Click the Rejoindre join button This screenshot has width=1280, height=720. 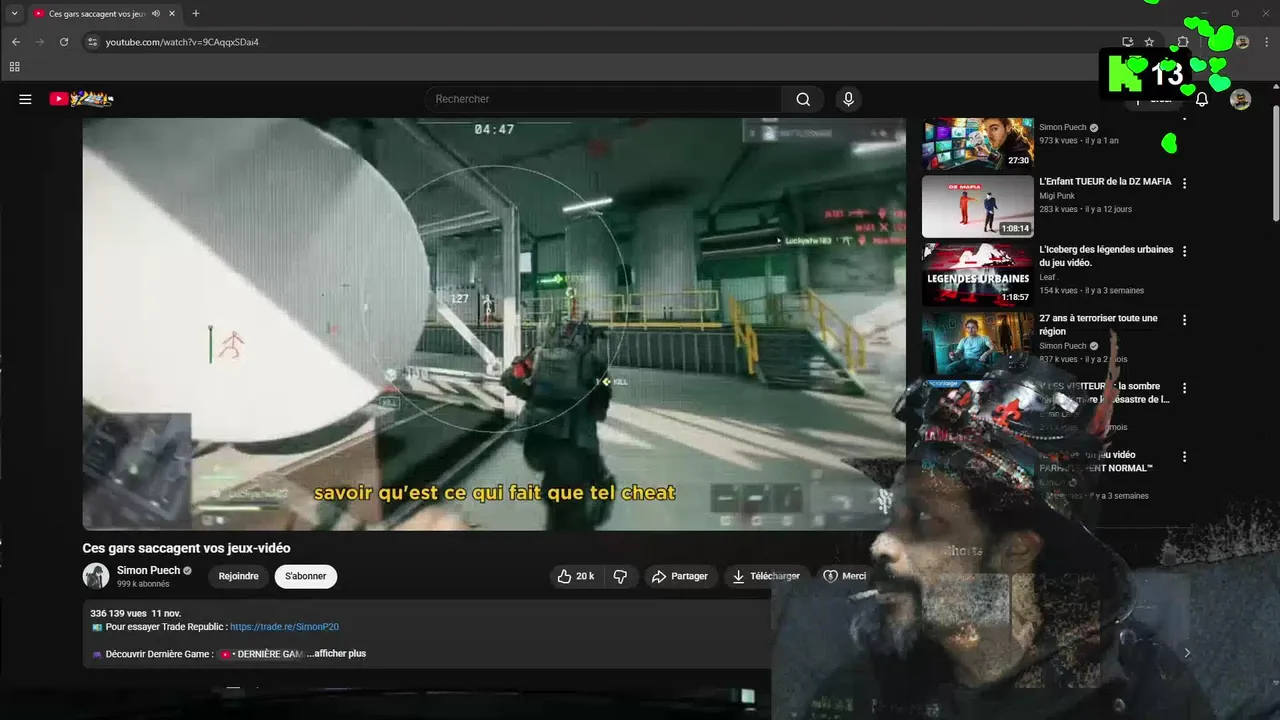[238, 576]
